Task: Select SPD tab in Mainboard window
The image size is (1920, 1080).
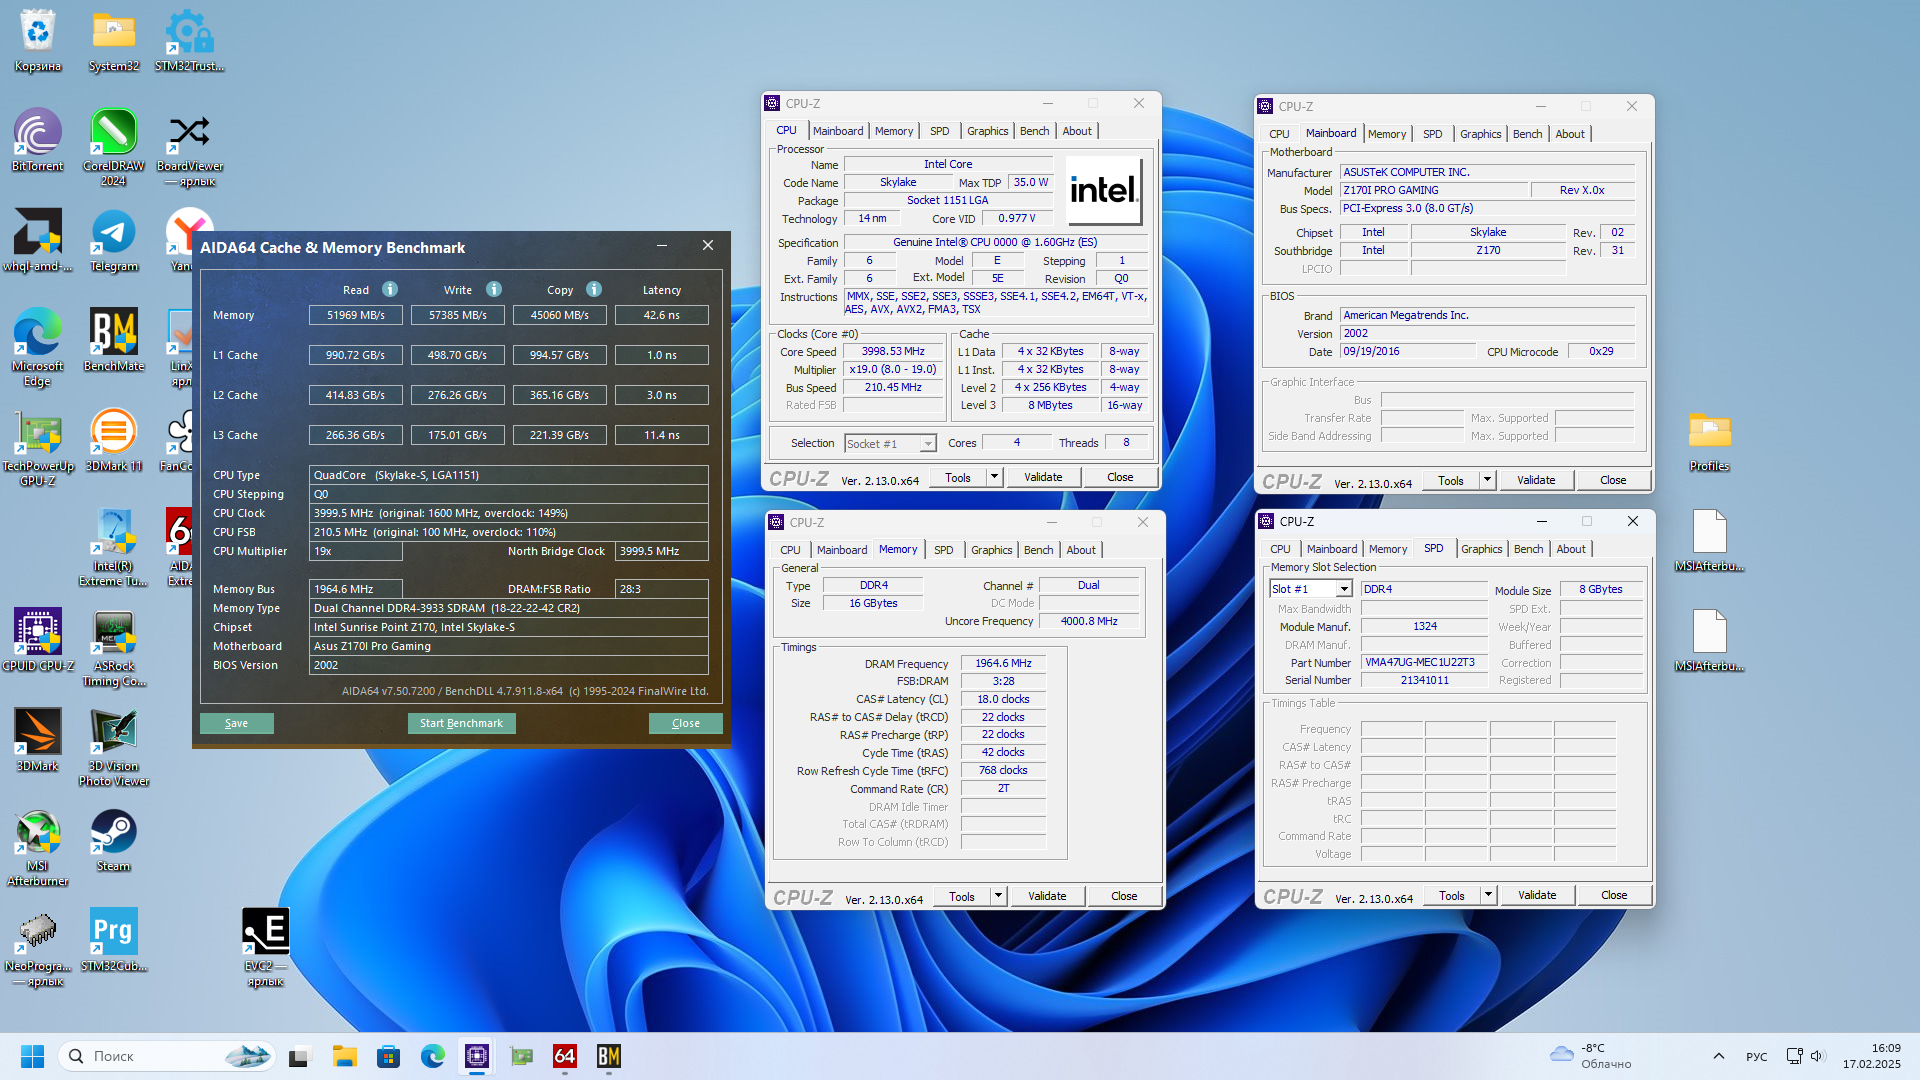Action: [x=1433, y=134]
